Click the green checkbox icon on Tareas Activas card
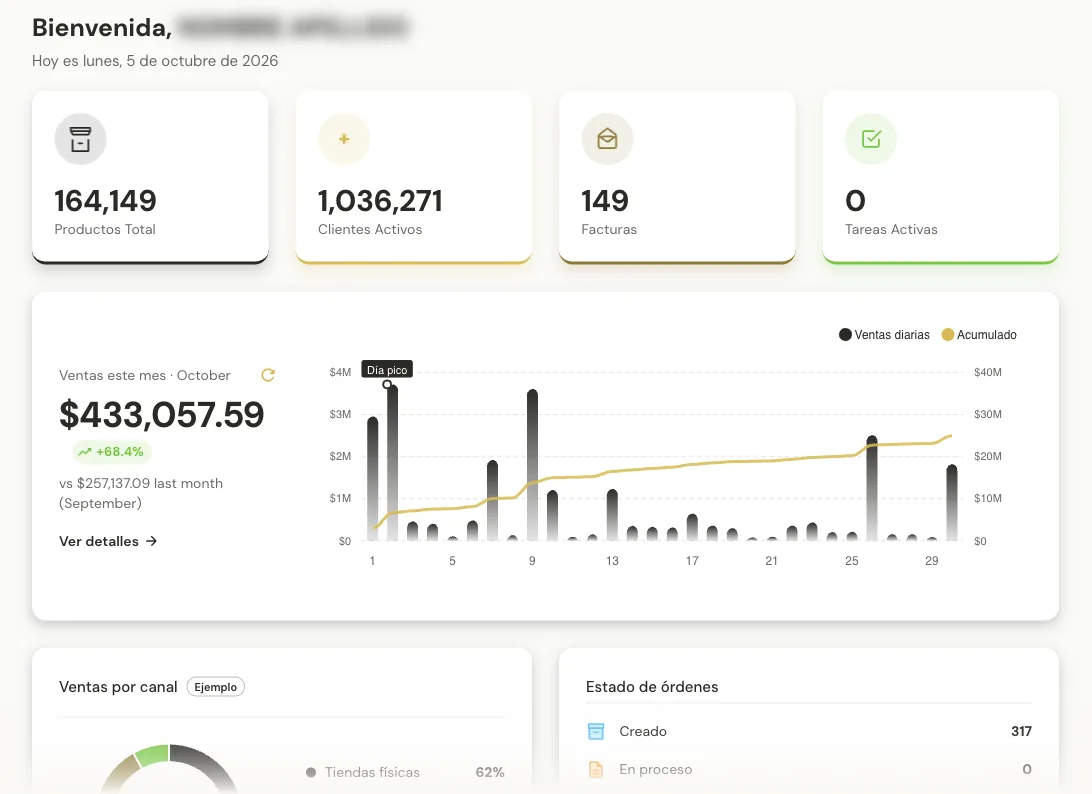The height and width of the screenshot is (794, 1092). [x=871, y=139]
